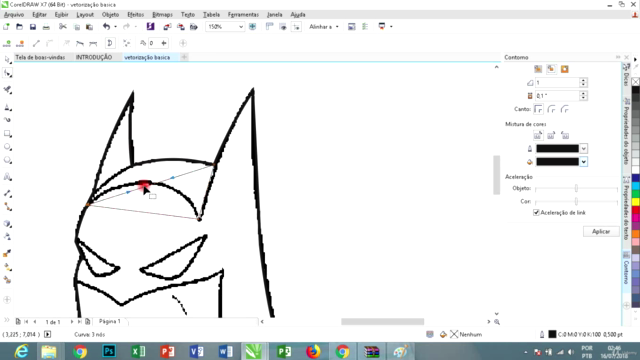640x360 pixels.
Task: Select the Shape tool in the toolbox
Action: click(x=7, y=73)
